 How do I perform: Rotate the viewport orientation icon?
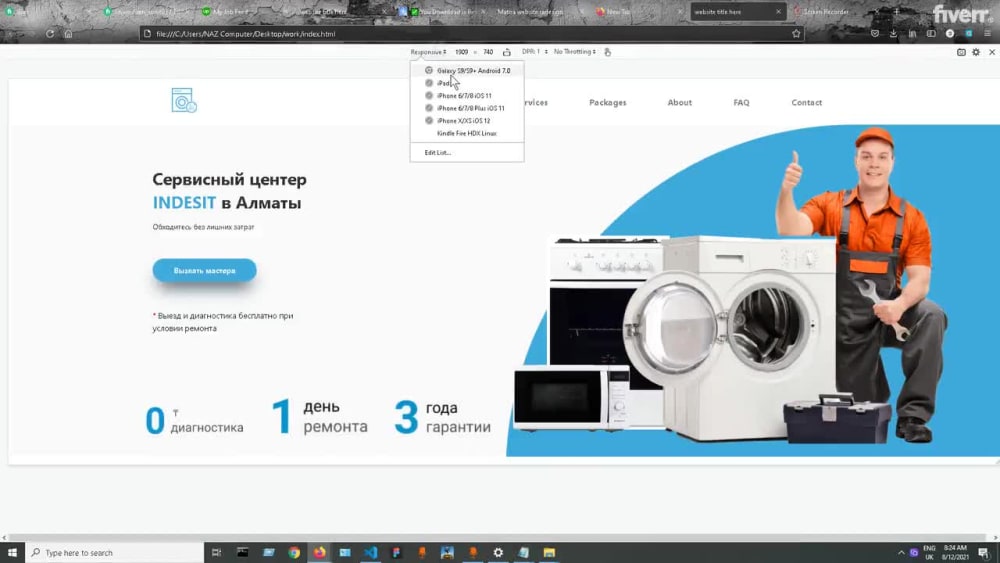point(506,52)
